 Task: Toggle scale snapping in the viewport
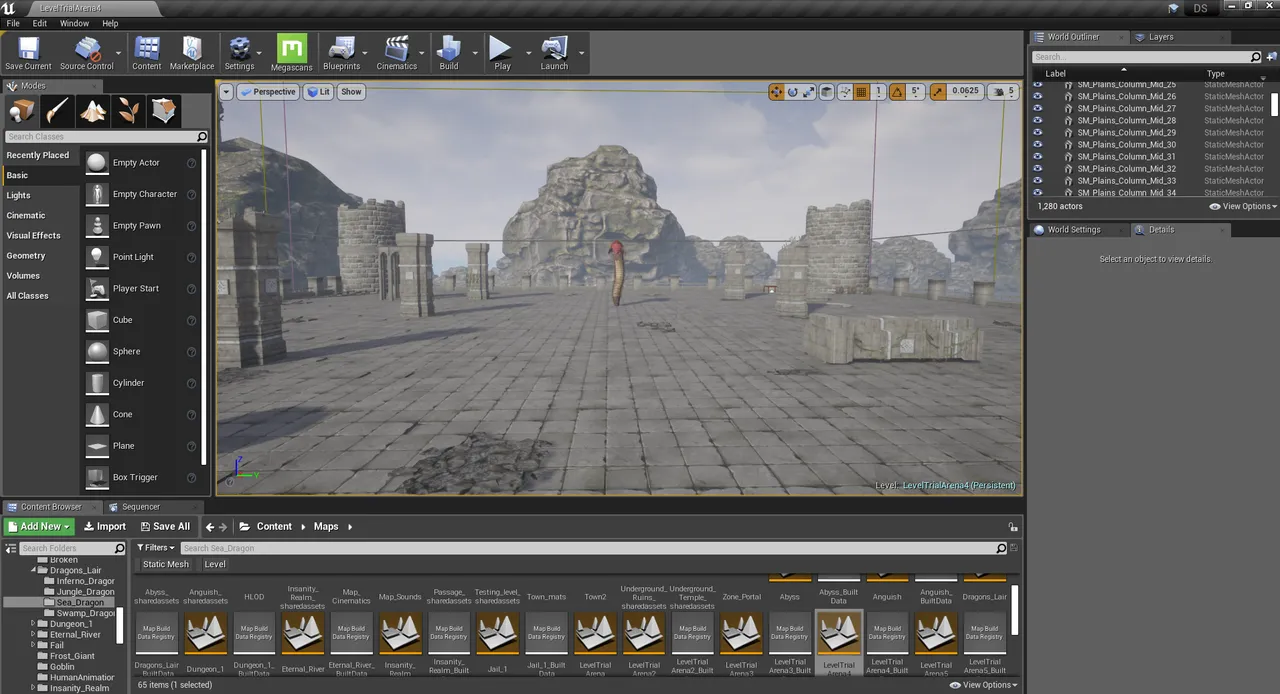(x=938, y=92)
